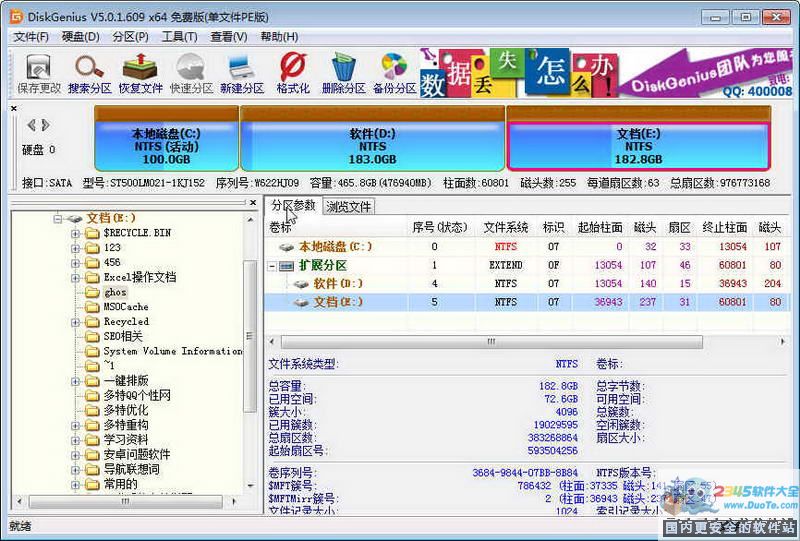This screenshot has width=800, height=541.
Task: Select the 分区参数 tab
Action: tap(293, 206)
